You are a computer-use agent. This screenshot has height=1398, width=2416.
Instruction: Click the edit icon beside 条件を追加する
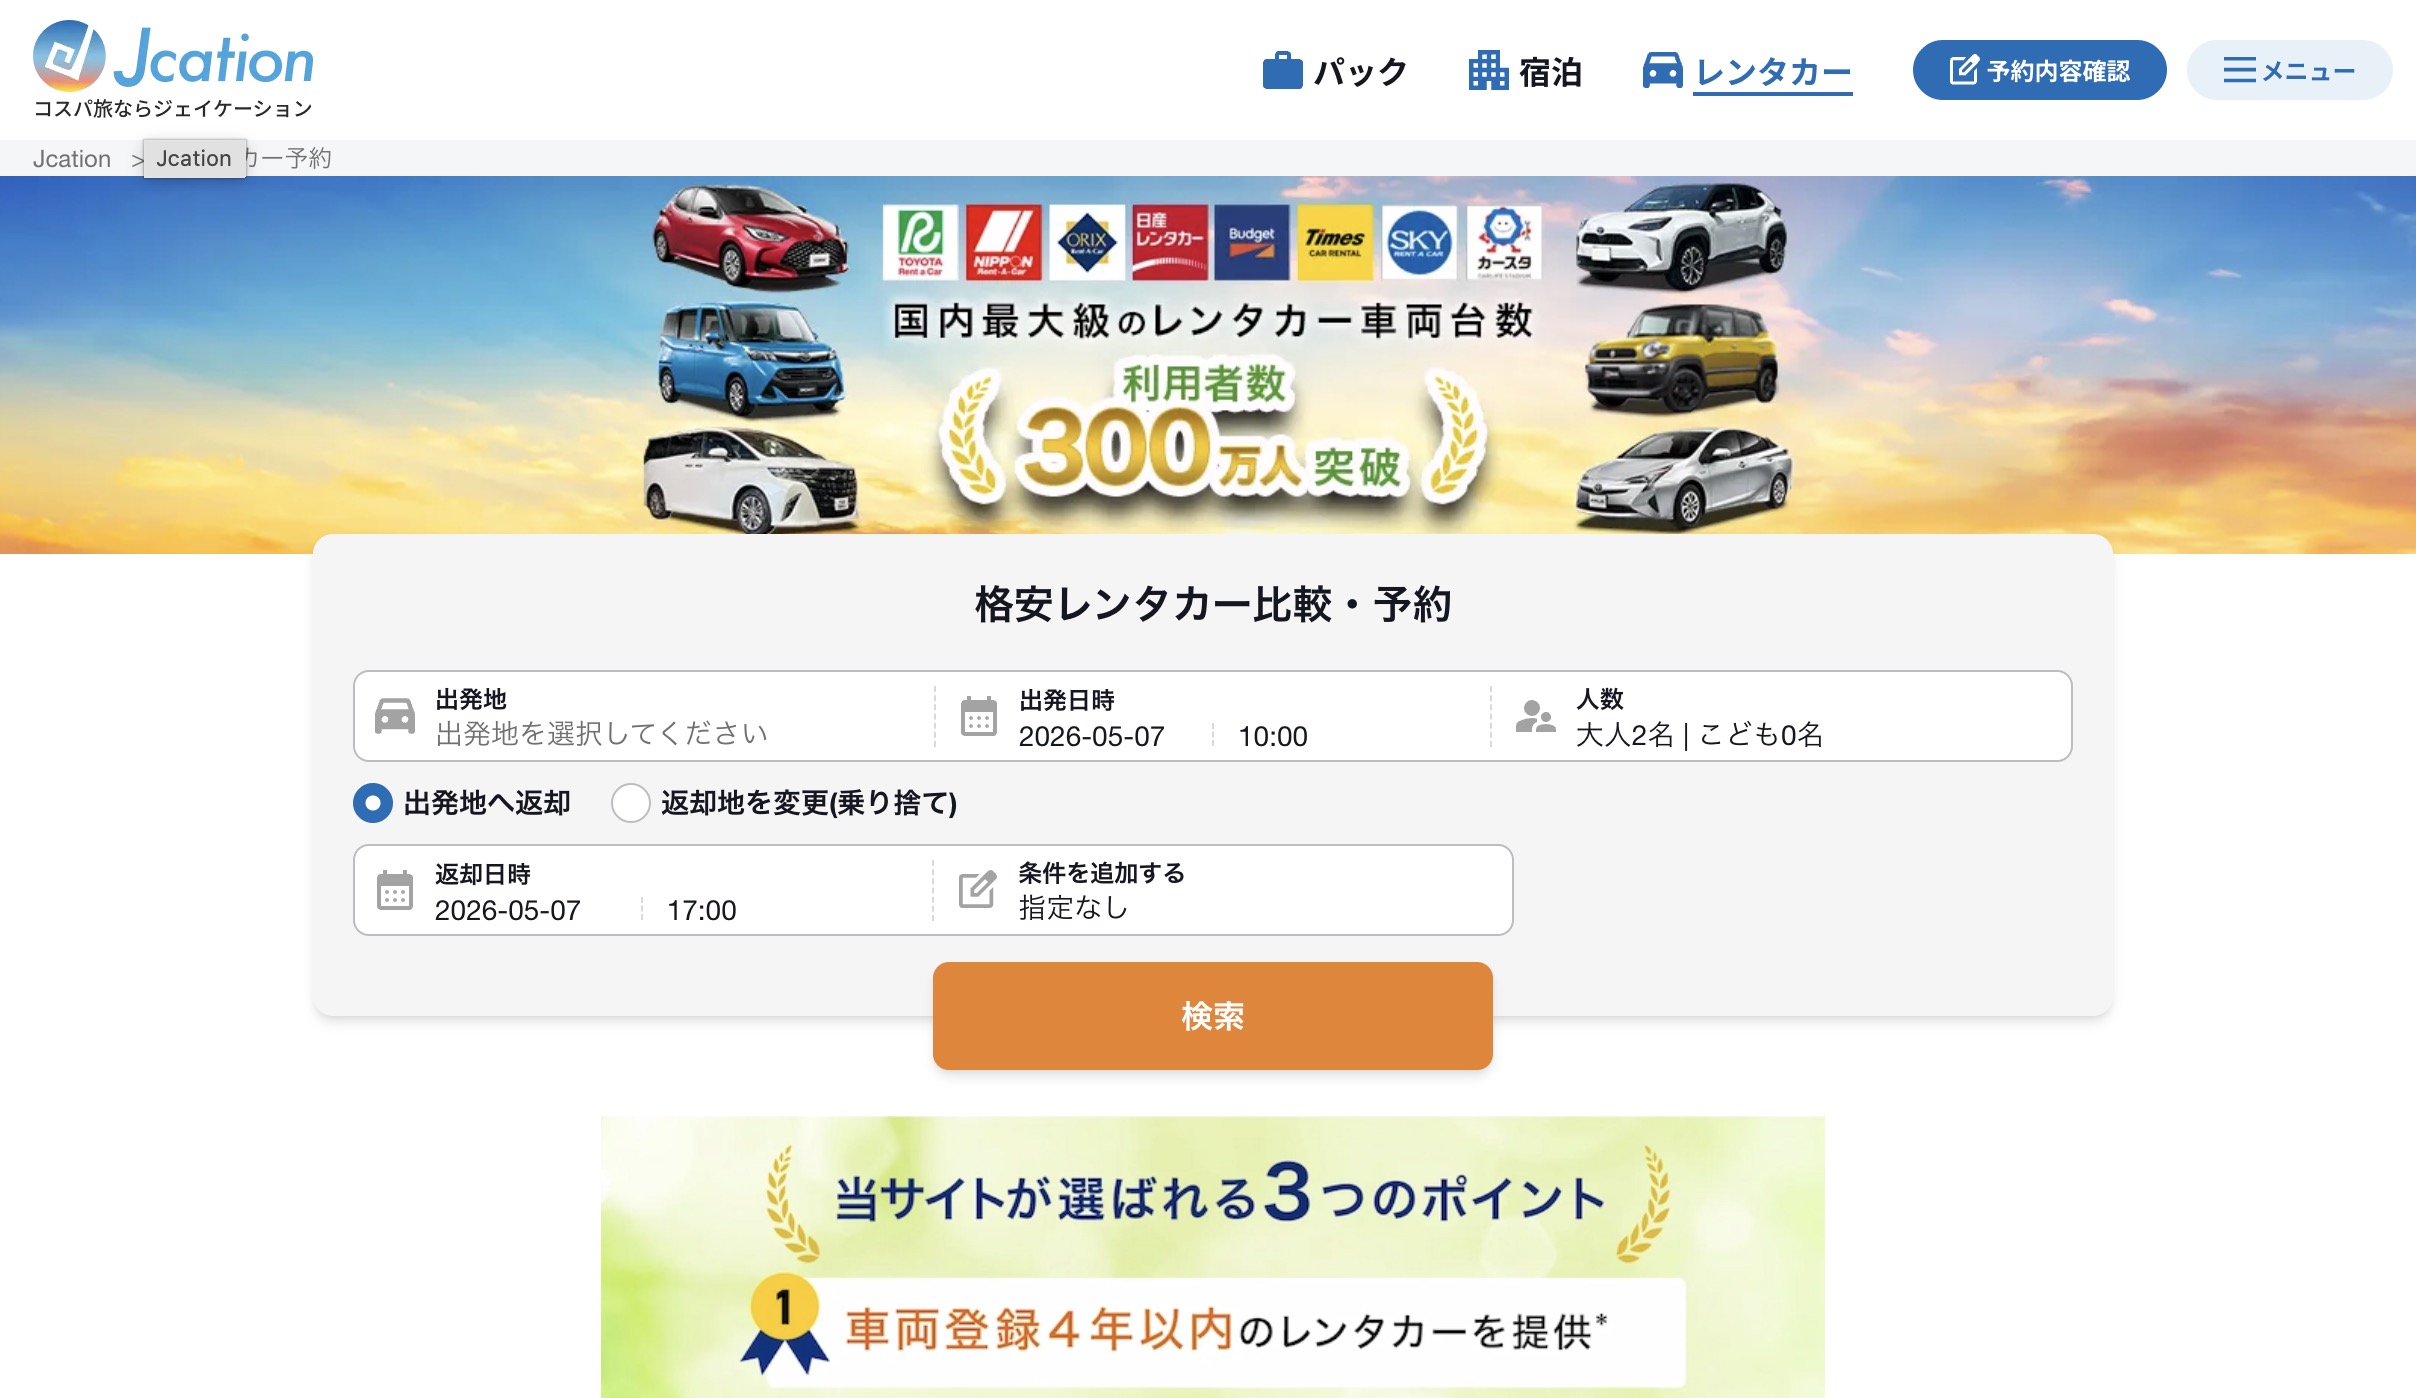(x=977, y=889)
